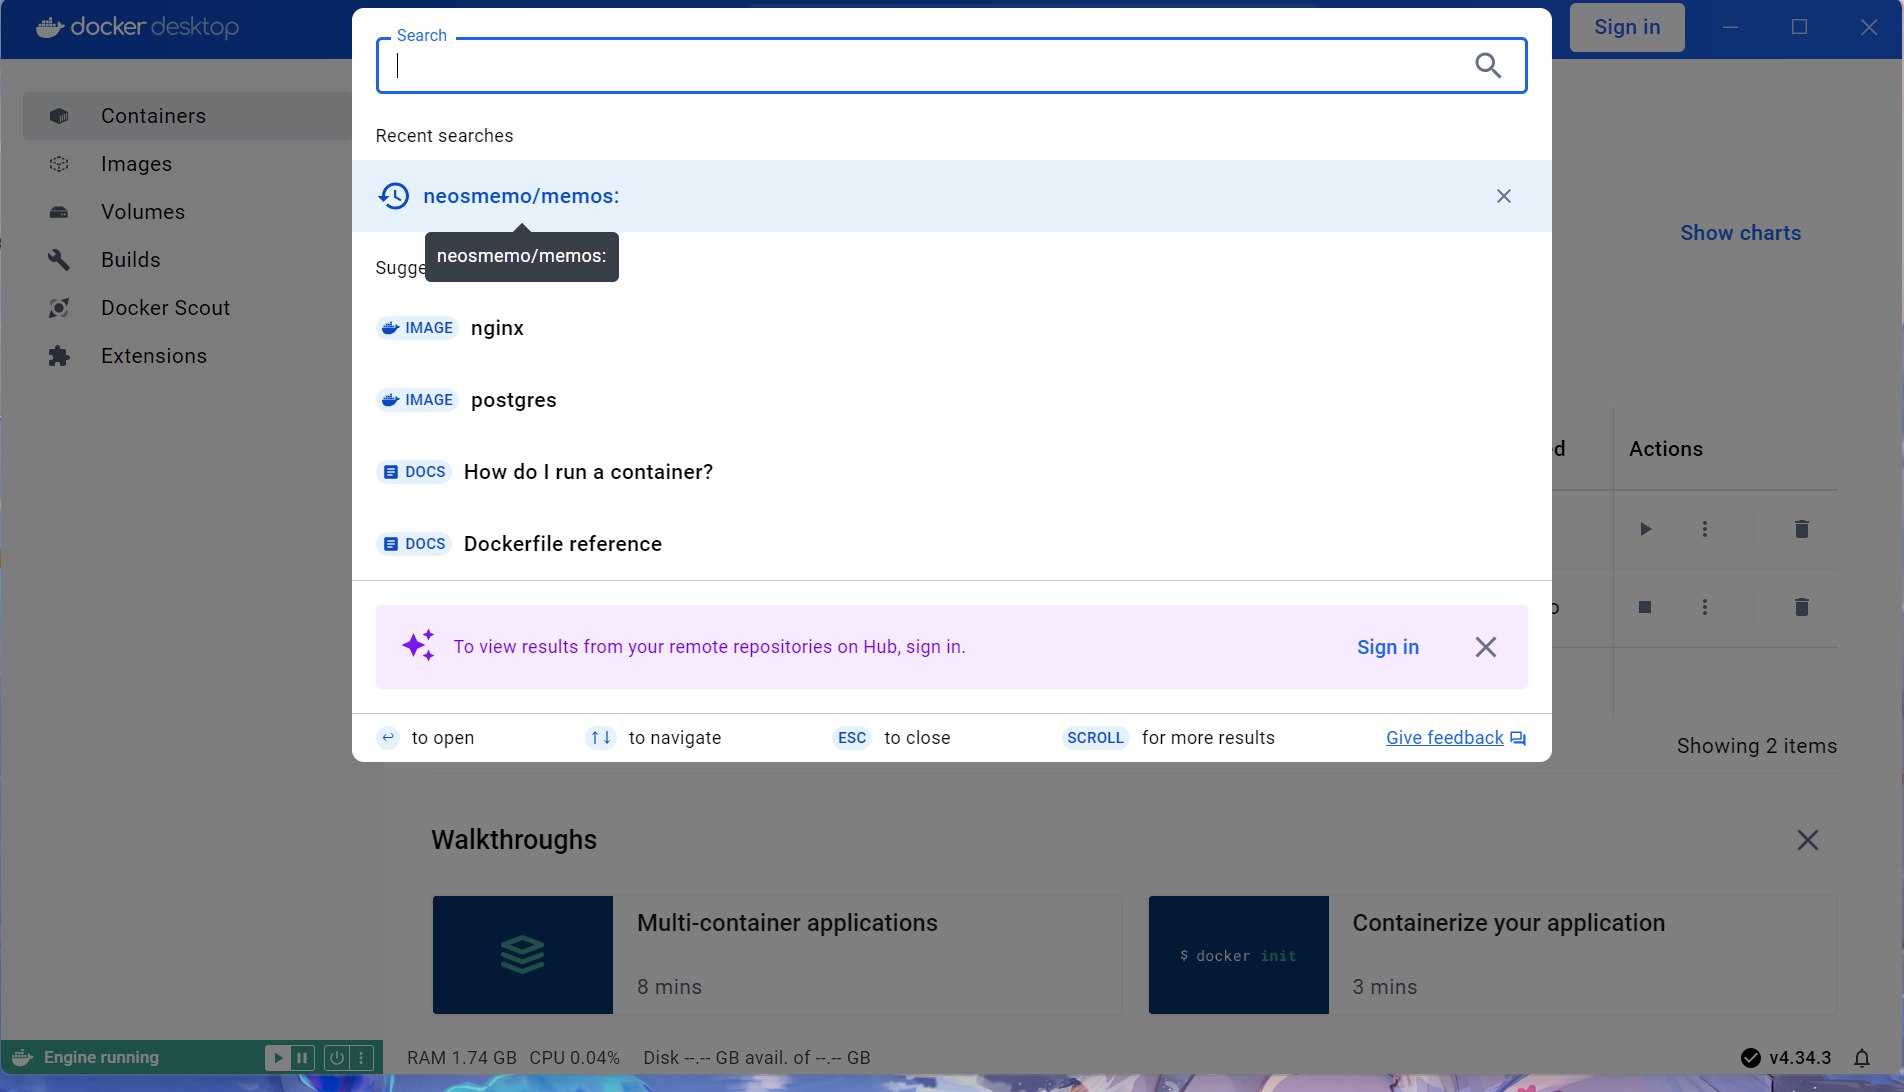Open the engine more-options menu

pyautogui.click(x=361, y=1058)
